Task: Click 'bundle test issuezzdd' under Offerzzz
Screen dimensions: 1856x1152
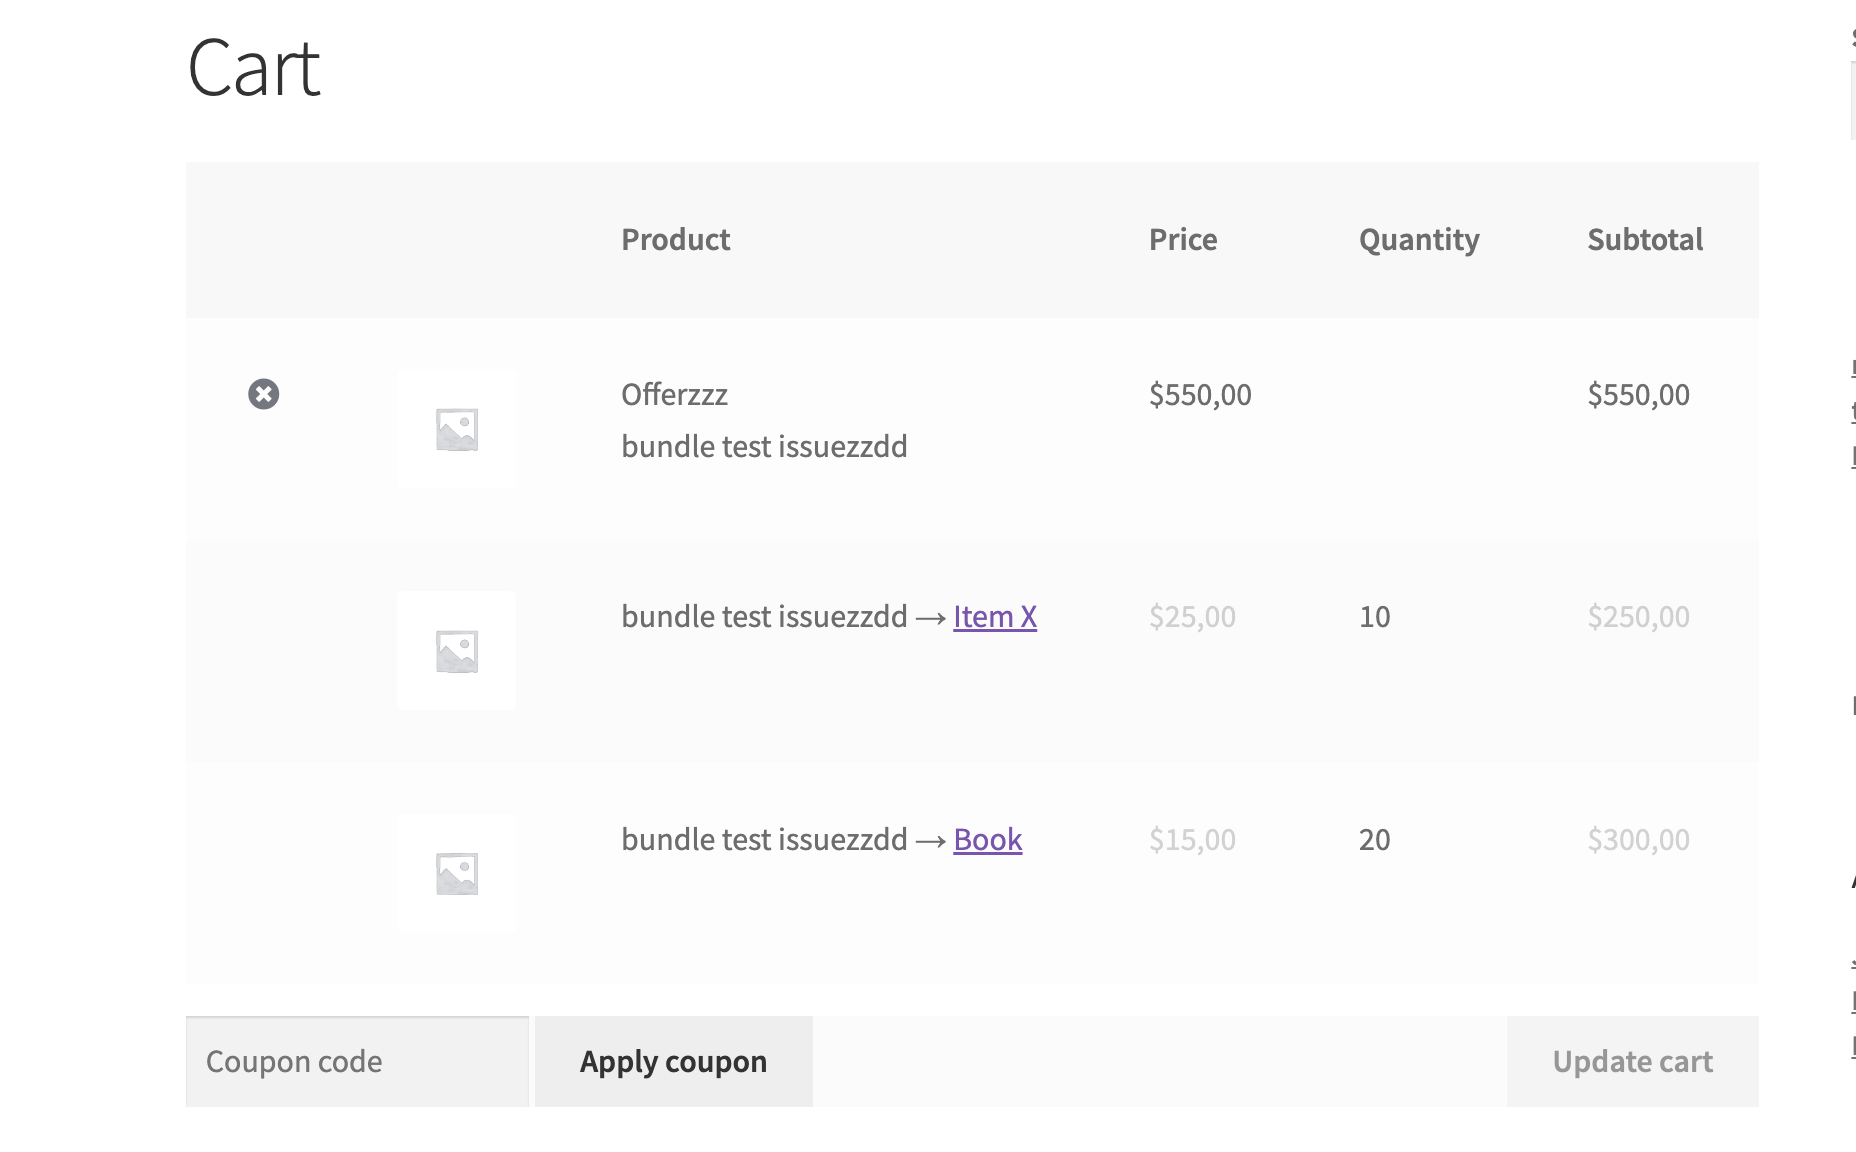Action: click(764, 447)
